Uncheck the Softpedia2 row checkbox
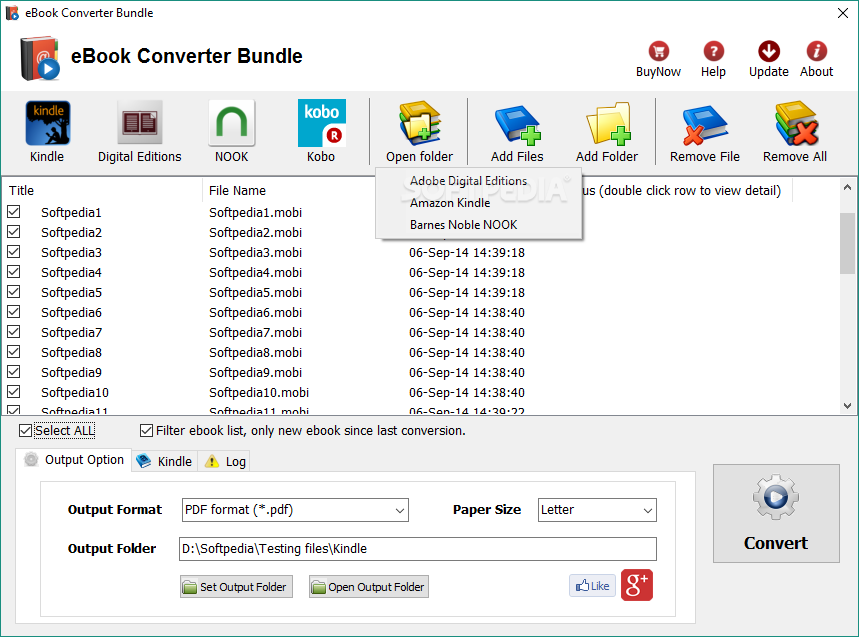Viewport: 859px width, 637px height. pyautogui.click(x=14, y=232)
